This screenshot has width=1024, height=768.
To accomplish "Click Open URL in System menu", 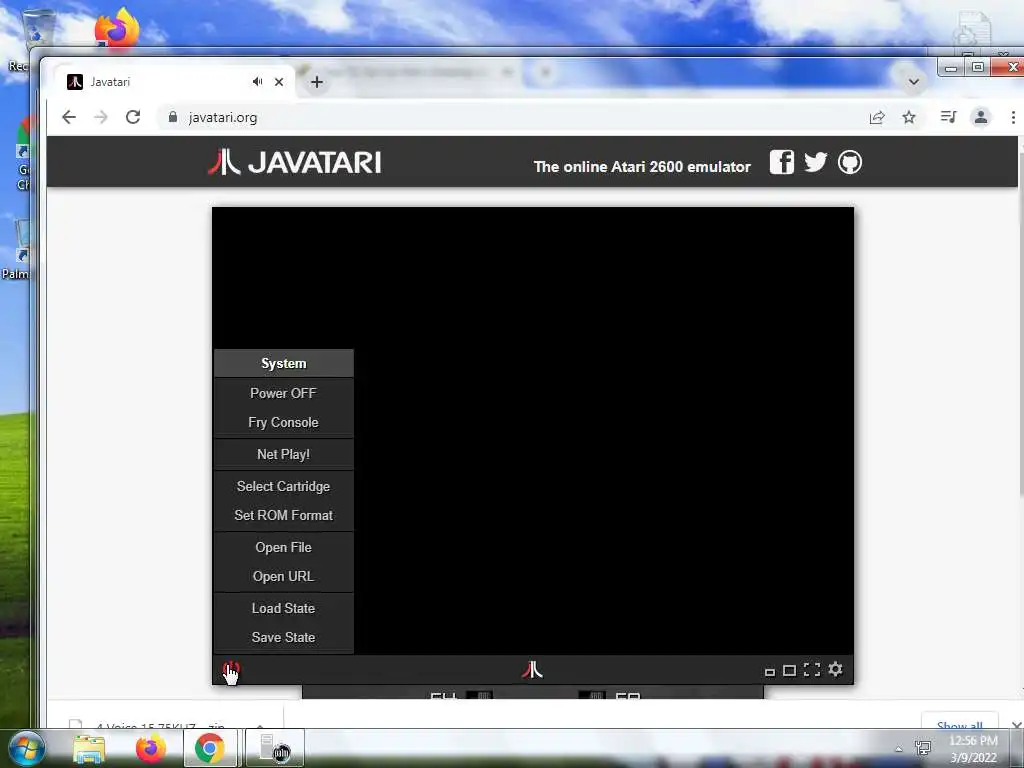I will point(283,577).
